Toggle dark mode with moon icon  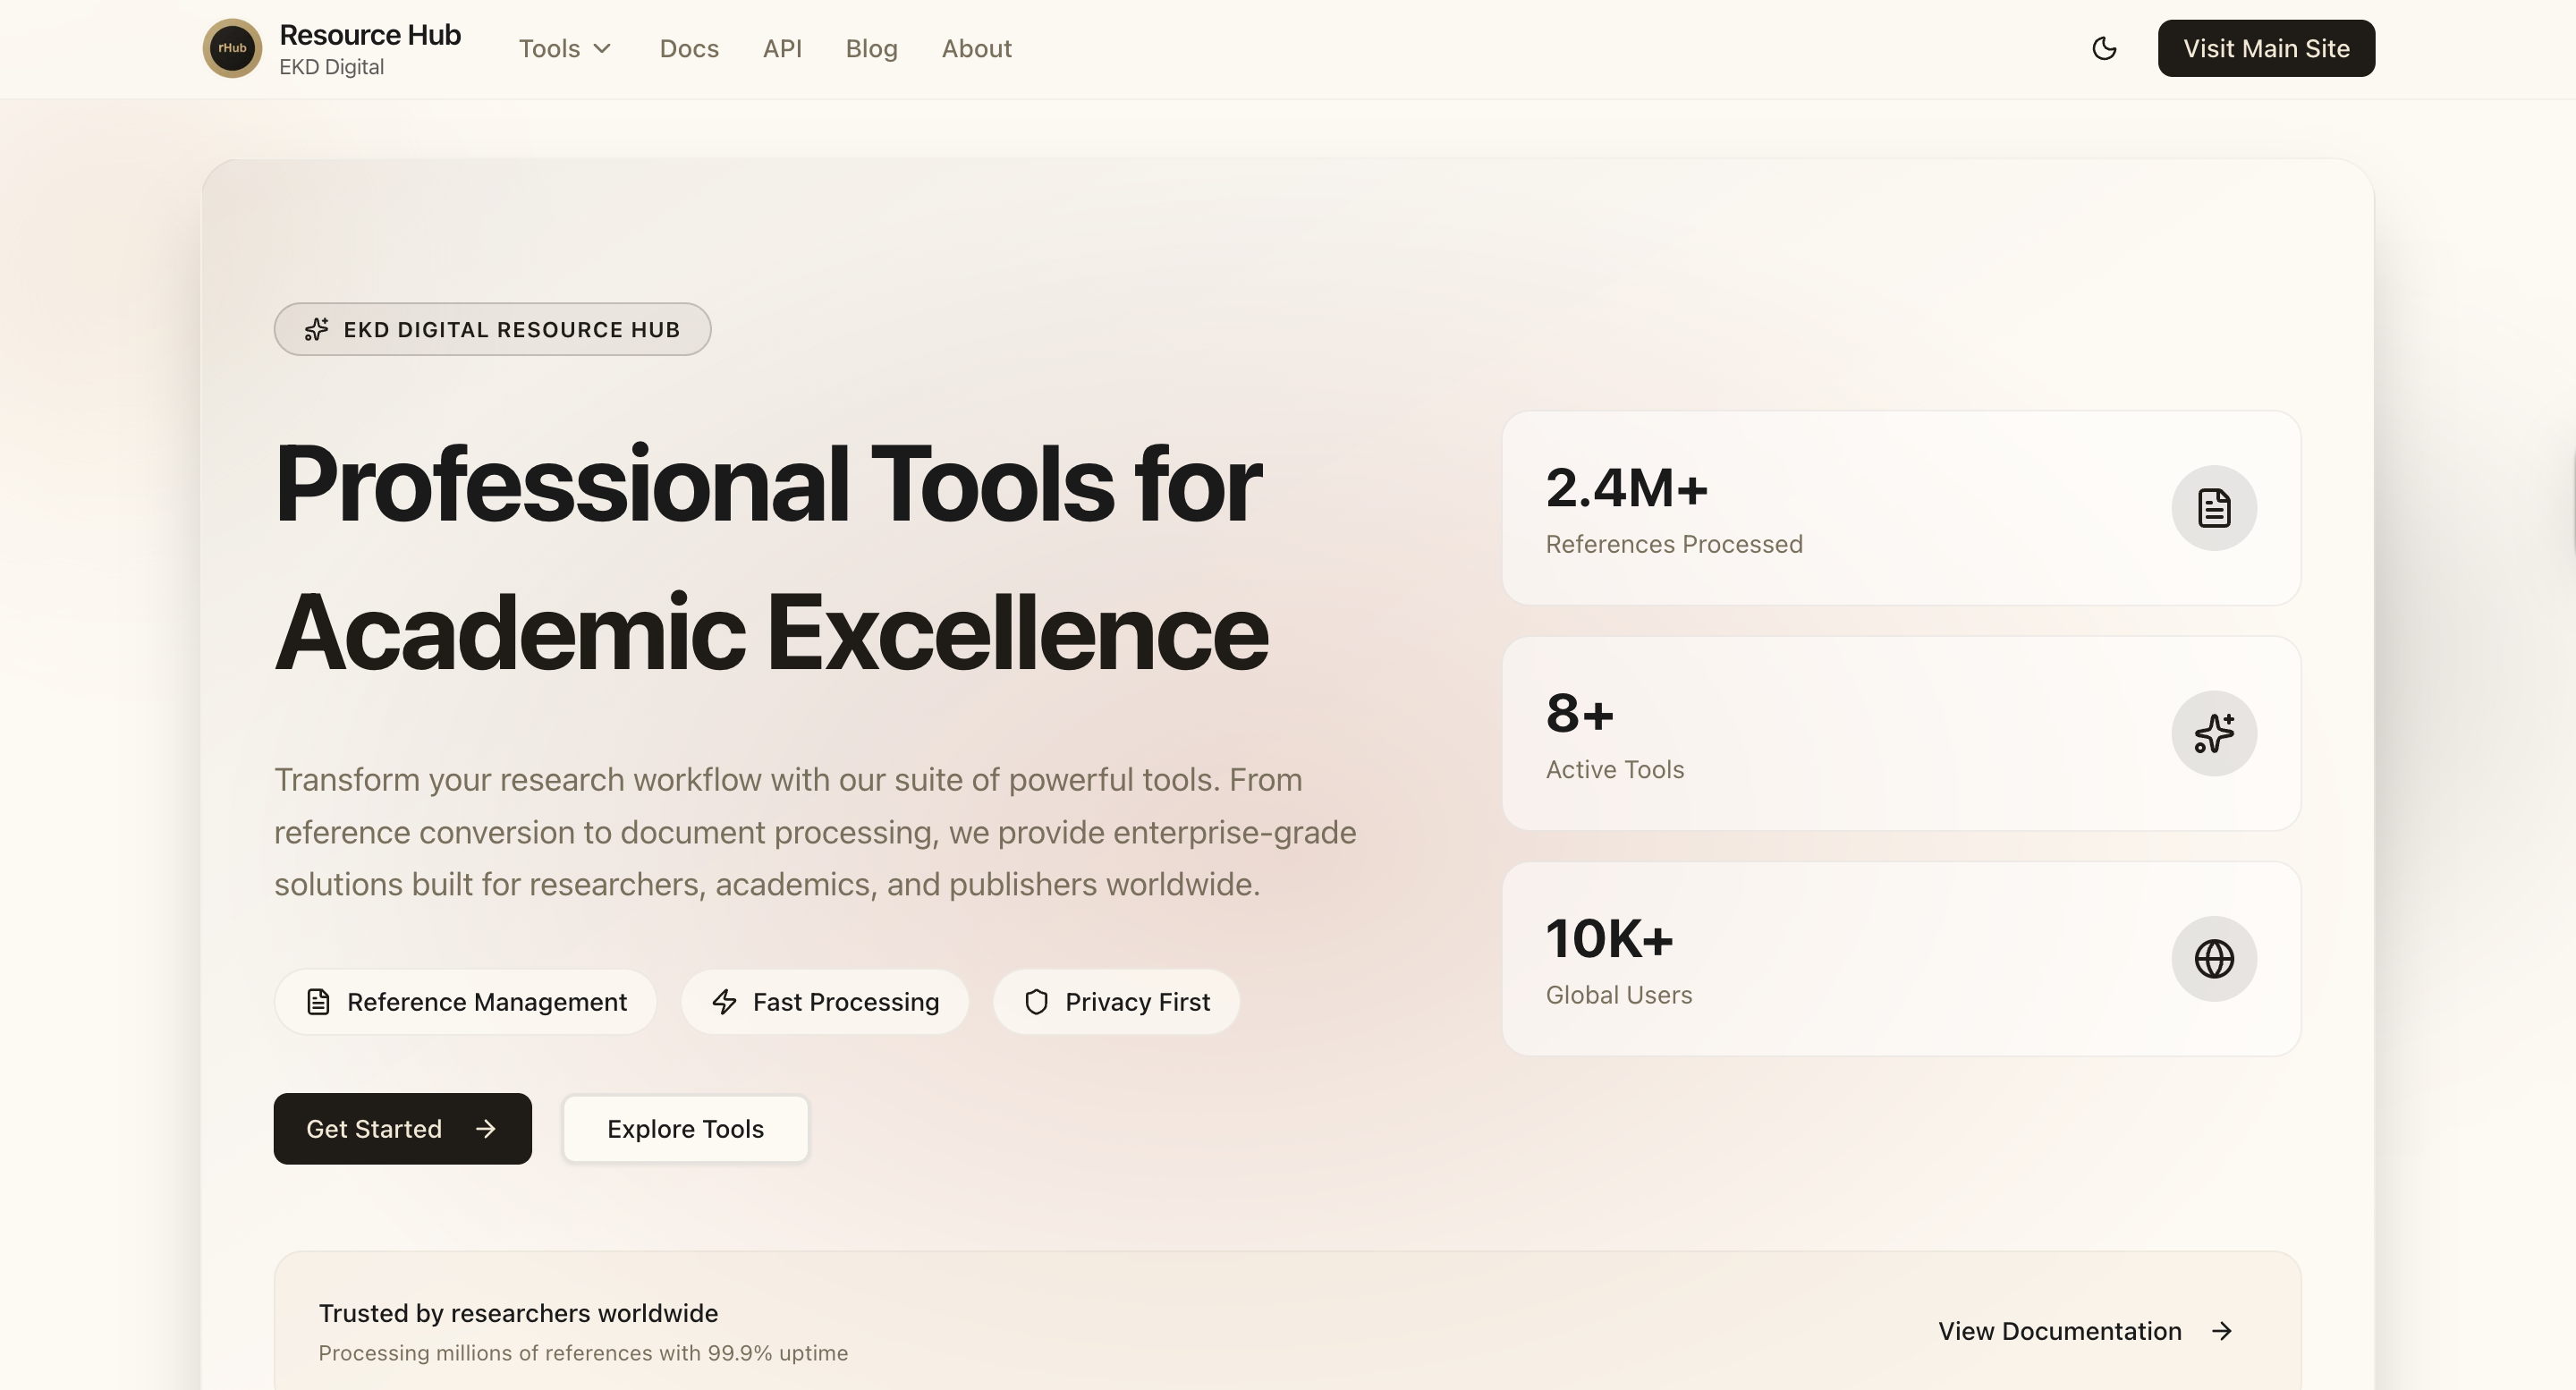(2104, 48)
